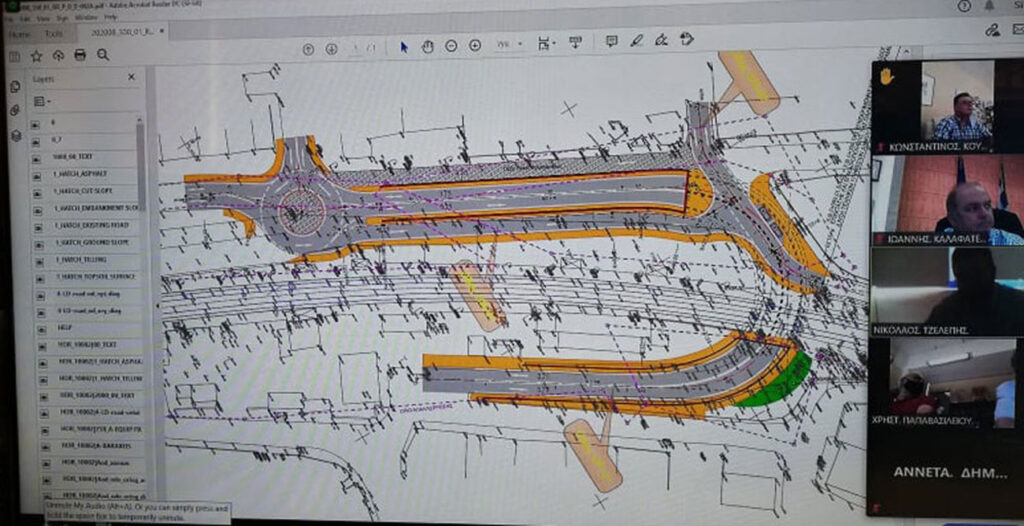This screenshot has width=1024, height=526.
Task: Add a comment with speech bubble icon
Action: [x=611, y=41]
